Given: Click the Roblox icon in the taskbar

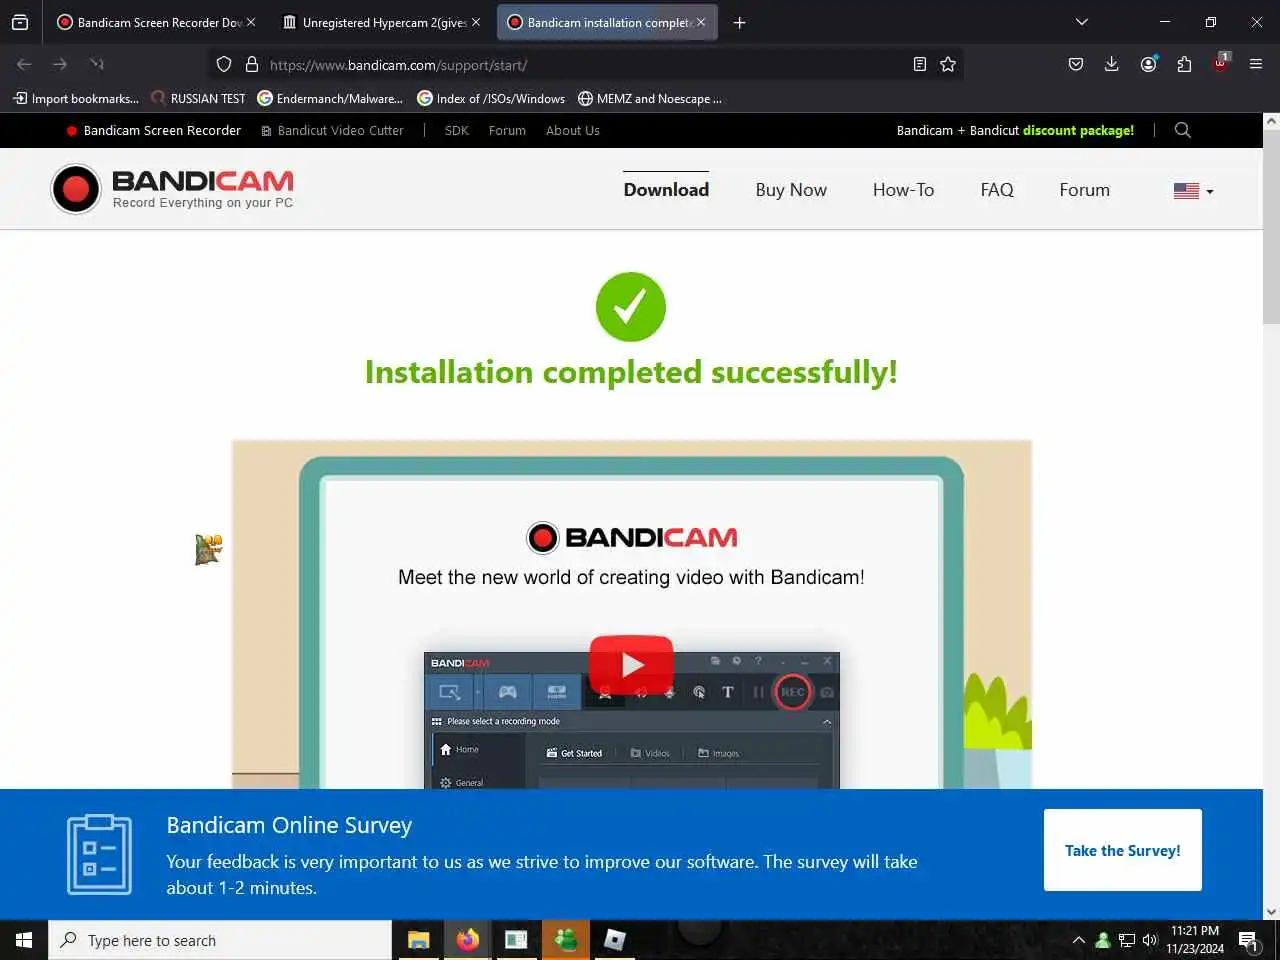Looking at the screenshot, I should [x=614, y=940].
